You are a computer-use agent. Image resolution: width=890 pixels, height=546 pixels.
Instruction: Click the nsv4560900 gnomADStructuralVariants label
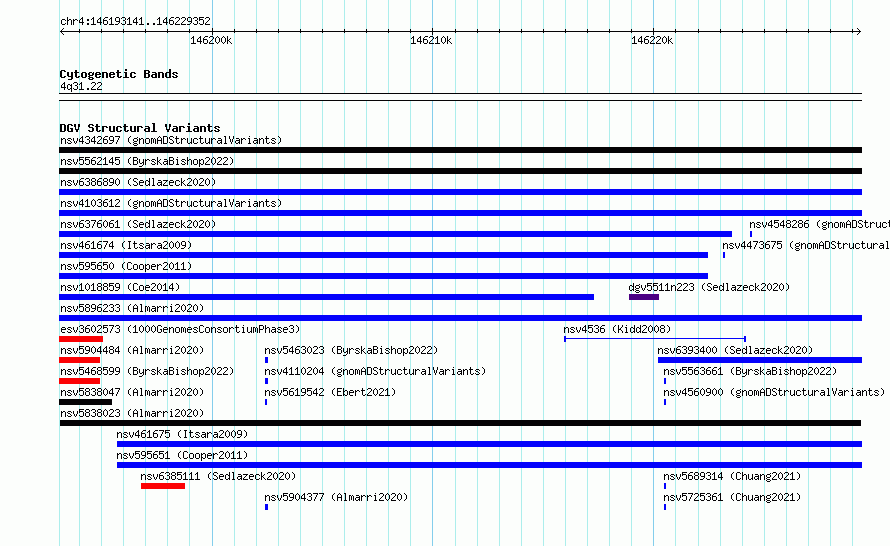click(x=774, y=392)
